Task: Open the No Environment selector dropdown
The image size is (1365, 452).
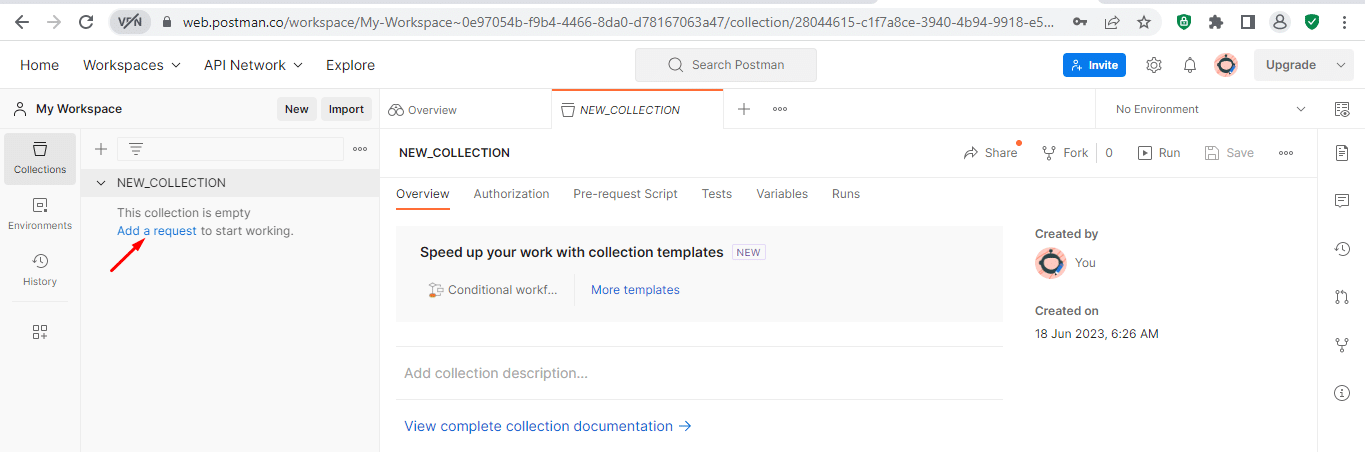Action: coord(1210,109)
